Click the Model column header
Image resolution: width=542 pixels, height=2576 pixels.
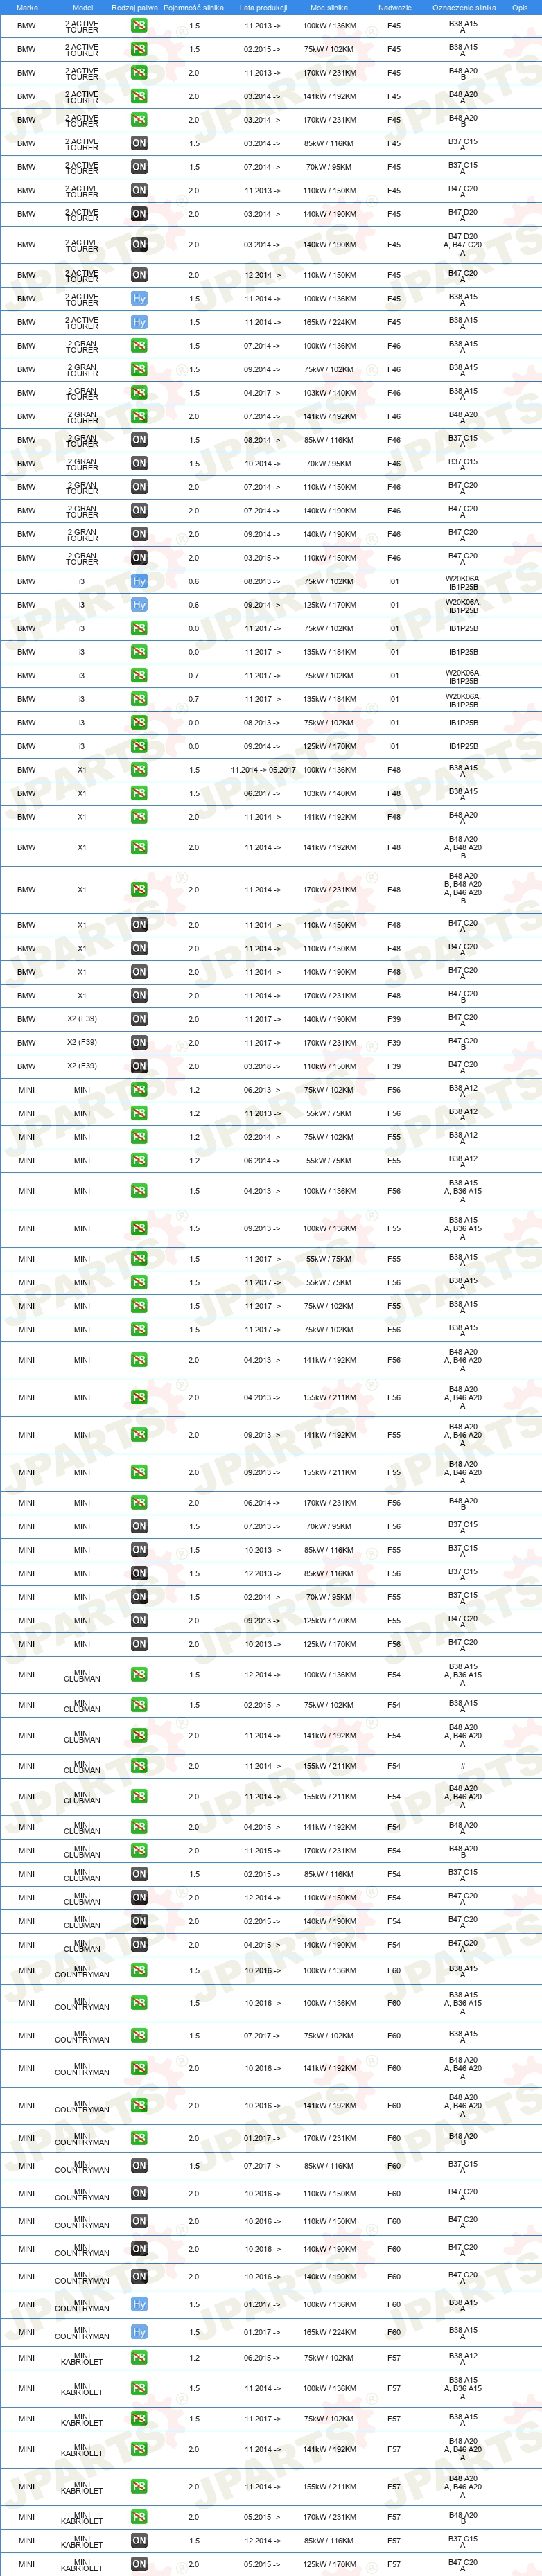click(x=83, y=7)
